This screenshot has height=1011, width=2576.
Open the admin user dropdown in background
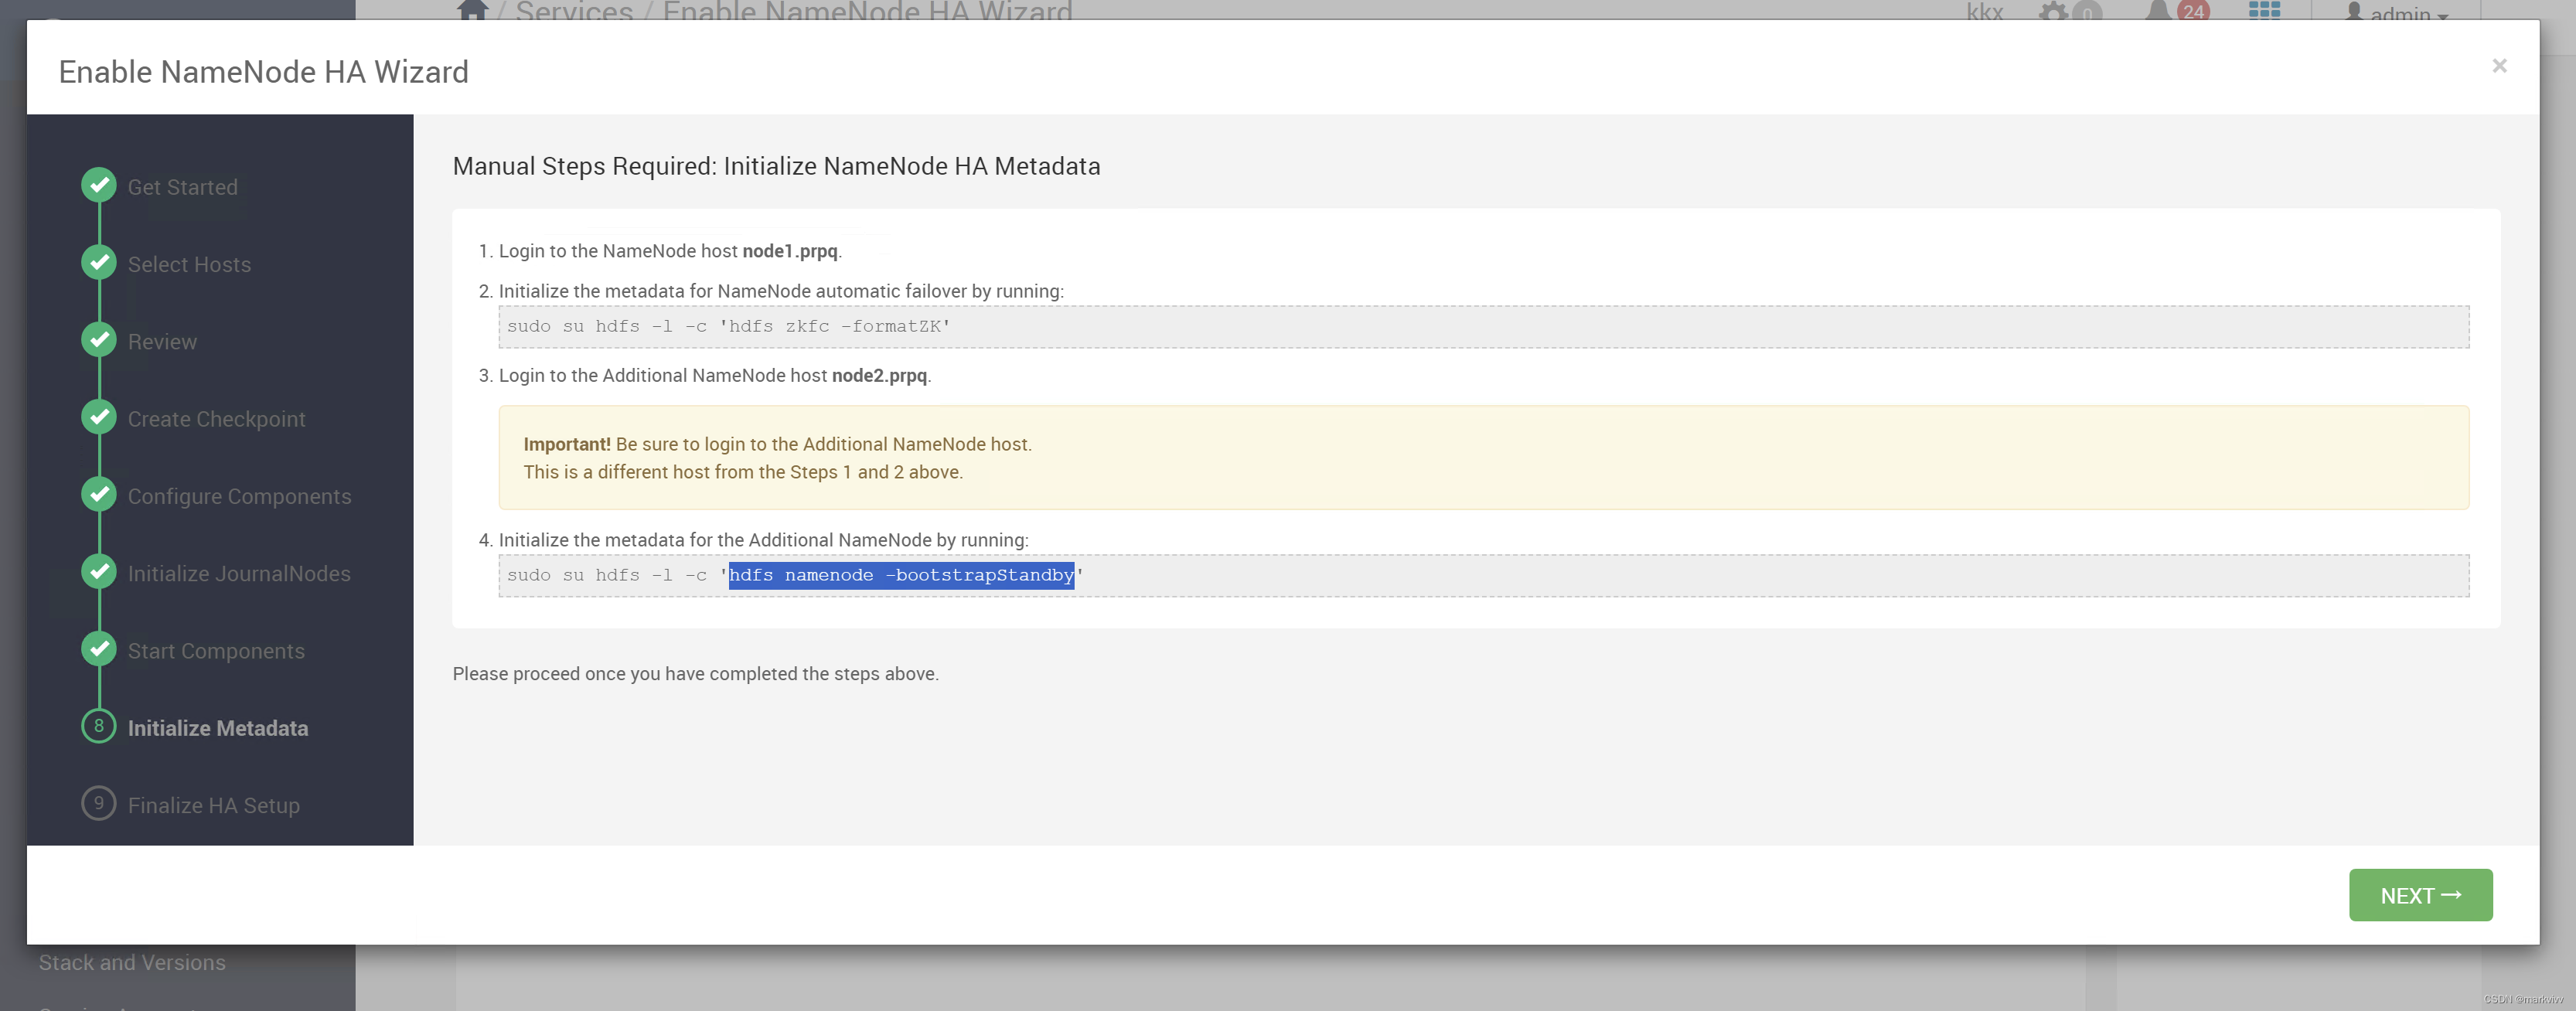[x=2396, y=12]
